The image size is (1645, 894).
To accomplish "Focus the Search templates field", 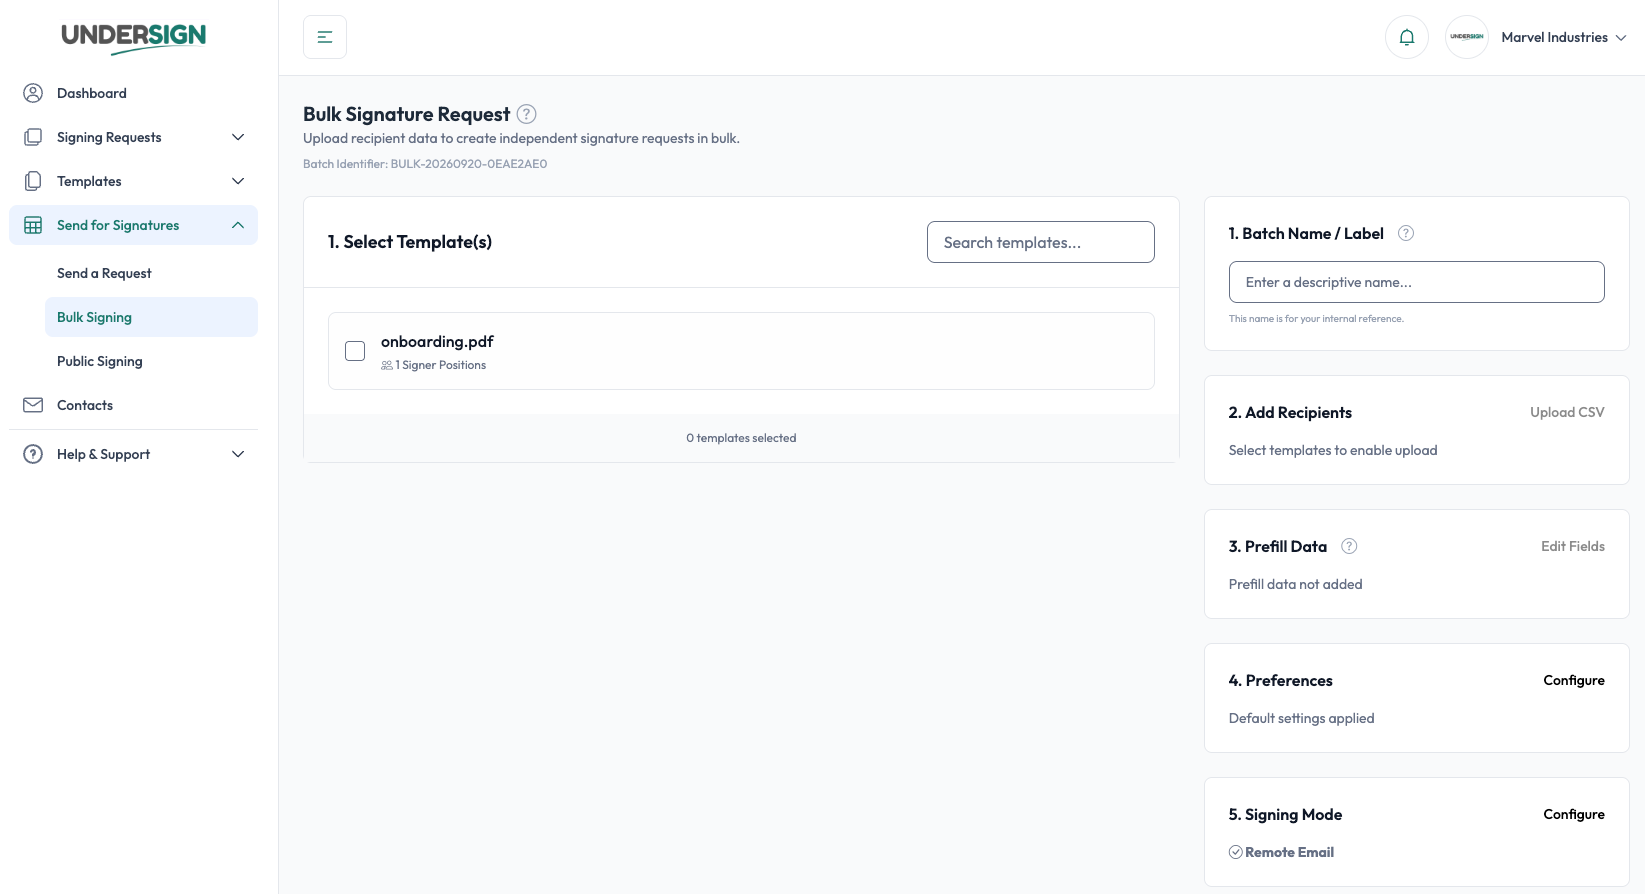I will (x=1041, y=242).
